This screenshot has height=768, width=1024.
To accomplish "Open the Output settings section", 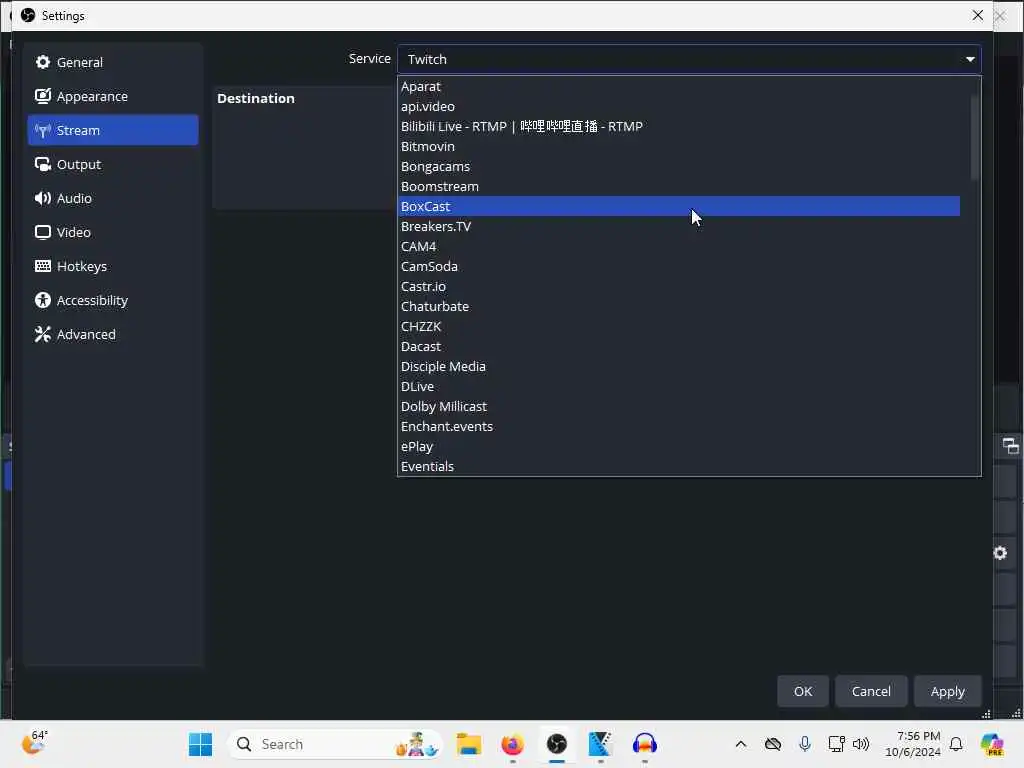I will 112,164.
